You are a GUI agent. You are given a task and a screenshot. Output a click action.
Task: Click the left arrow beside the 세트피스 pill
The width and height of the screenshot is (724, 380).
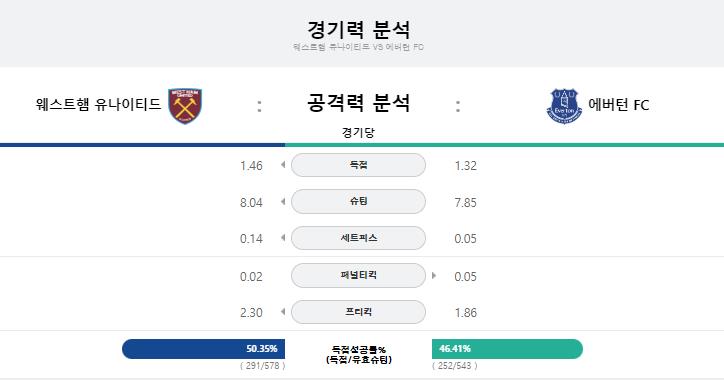point(283,238)
